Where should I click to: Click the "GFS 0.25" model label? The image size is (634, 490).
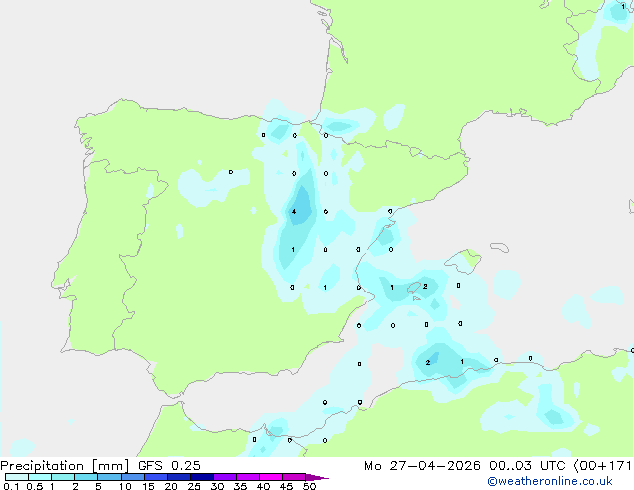pyautogui.click(x=169, y=466)
